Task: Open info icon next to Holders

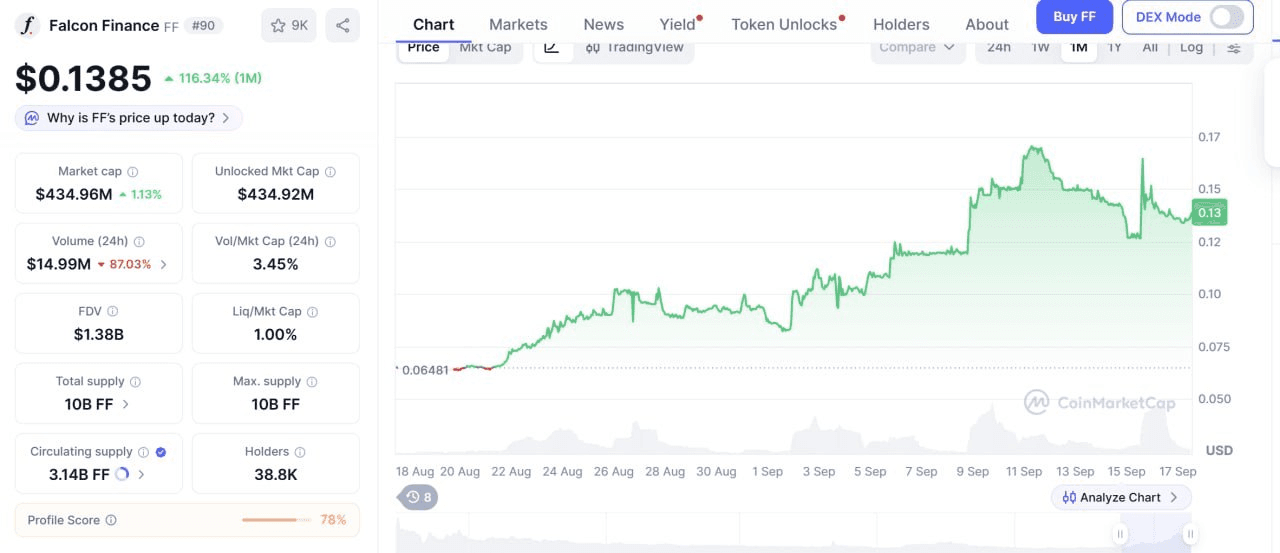Action: tap(300, 452)
